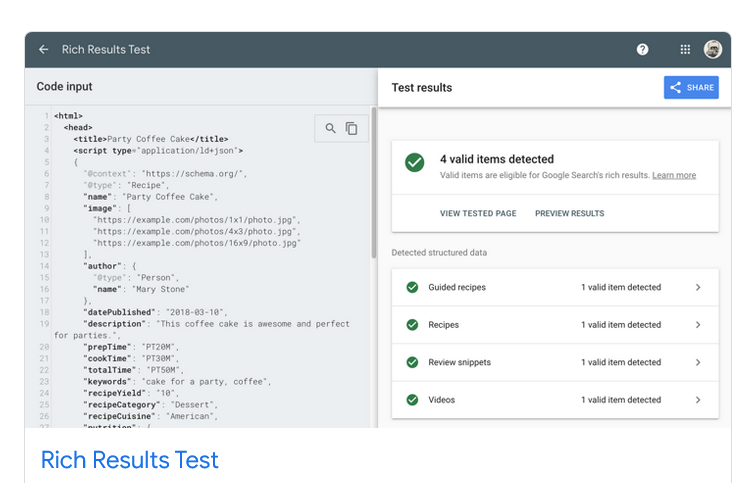The height and width of the screenshot is (483, 740).
Task: Expand the Videos row chevron
Action: (698, 400)
